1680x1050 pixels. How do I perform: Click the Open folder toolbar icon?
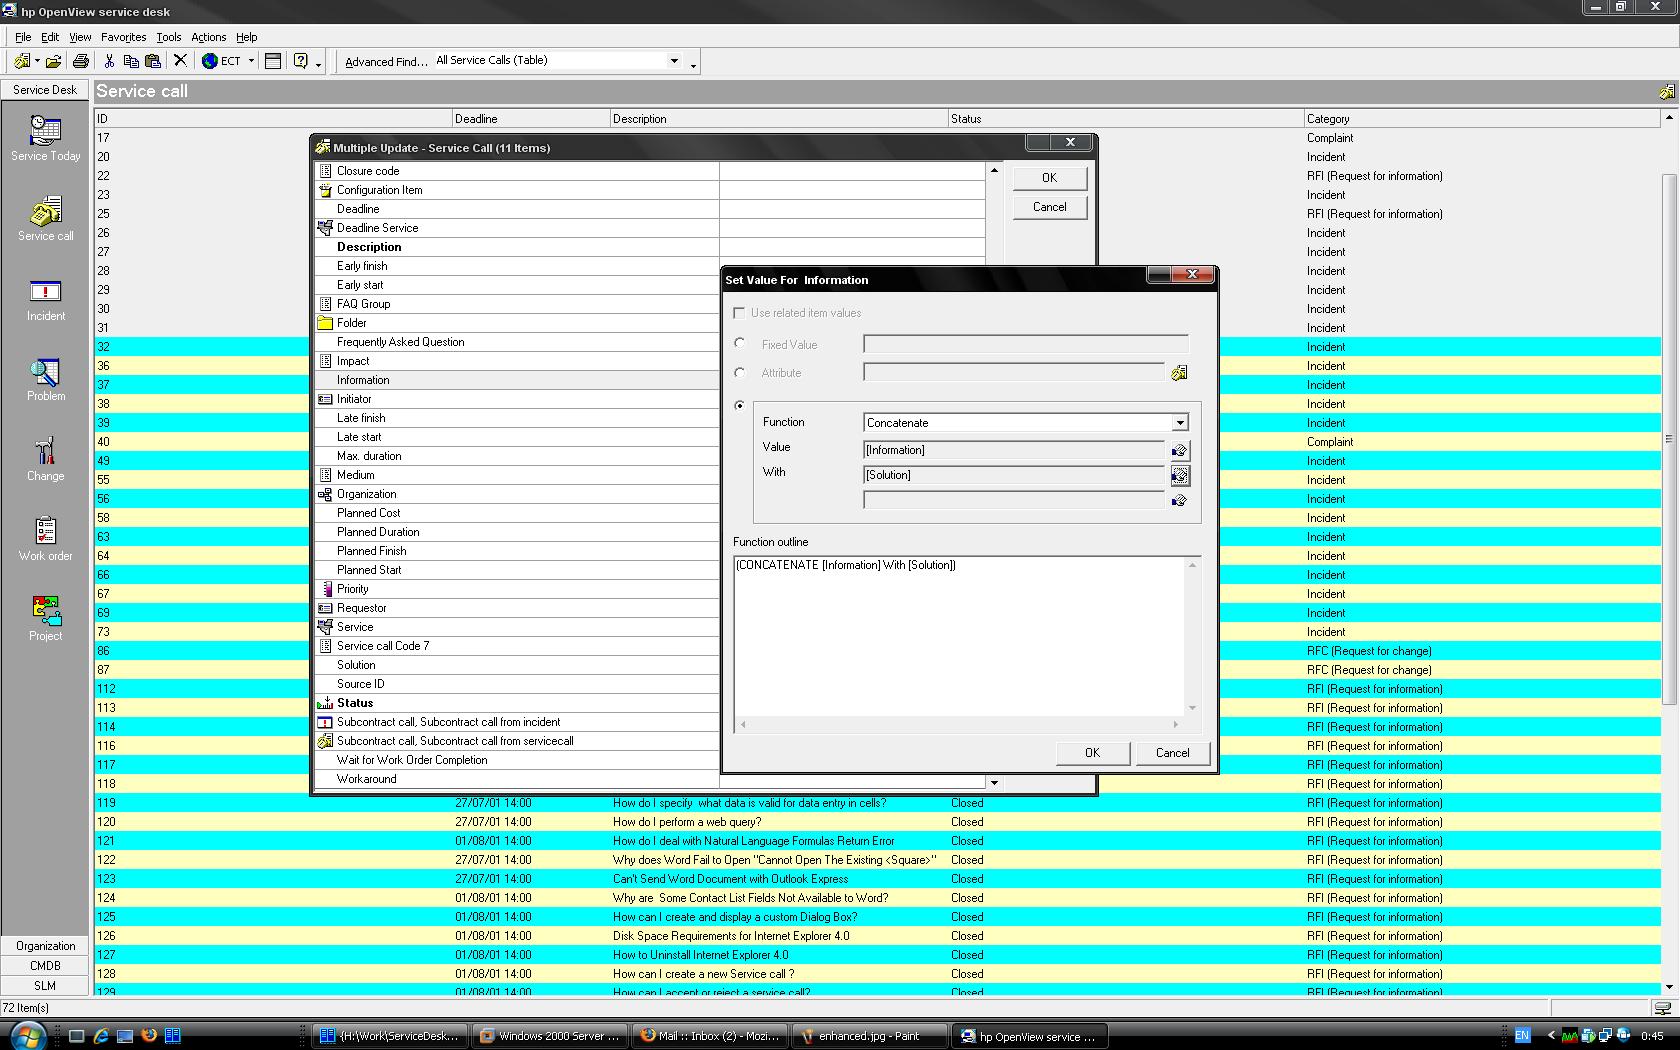coord(53,61)
